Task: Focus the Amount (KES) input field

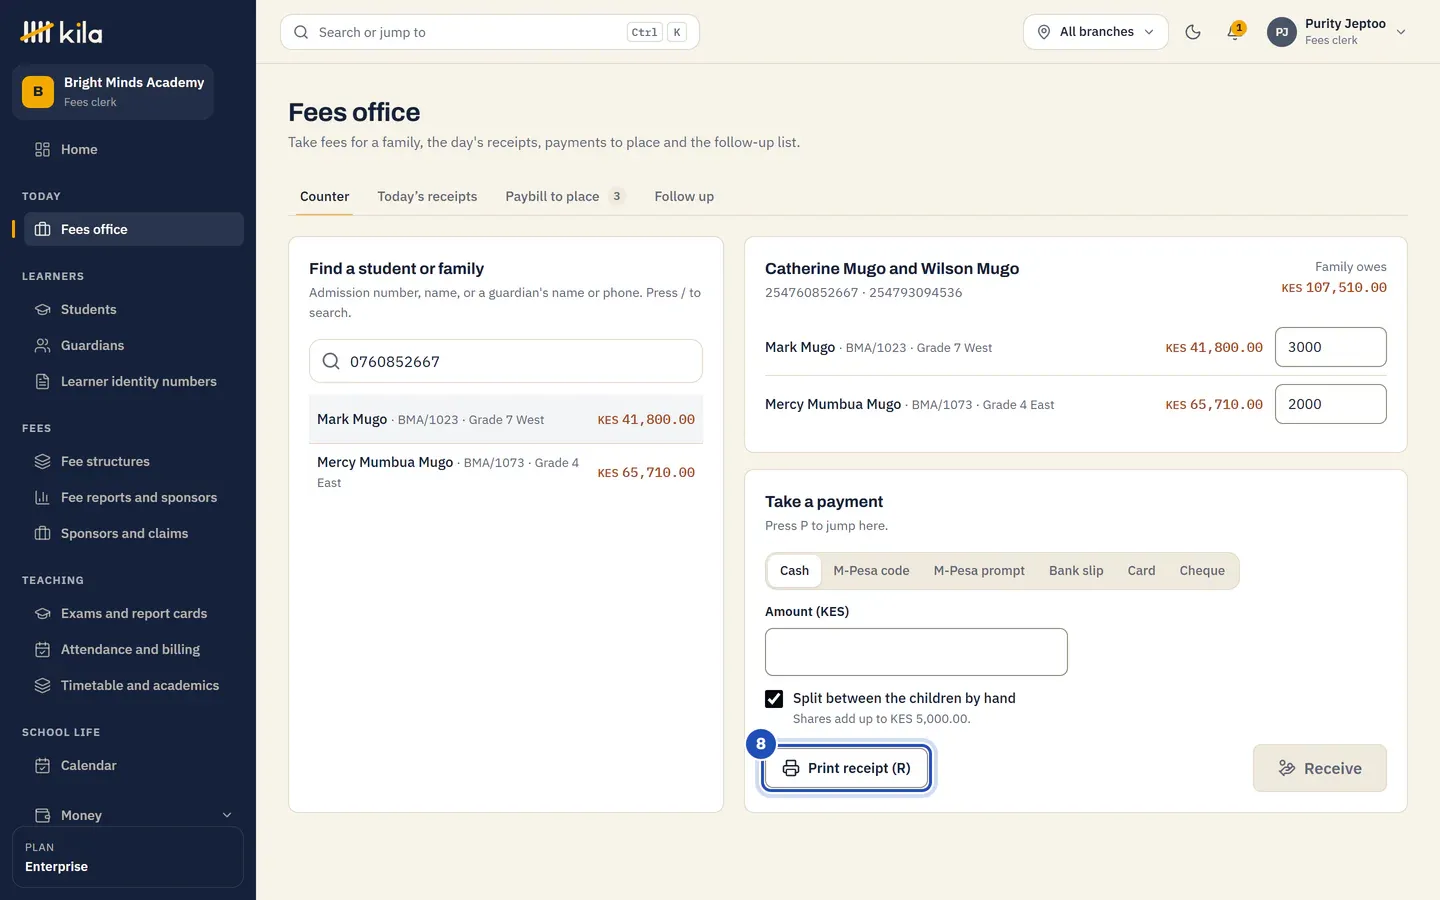Action: click(x=916, y=652)
